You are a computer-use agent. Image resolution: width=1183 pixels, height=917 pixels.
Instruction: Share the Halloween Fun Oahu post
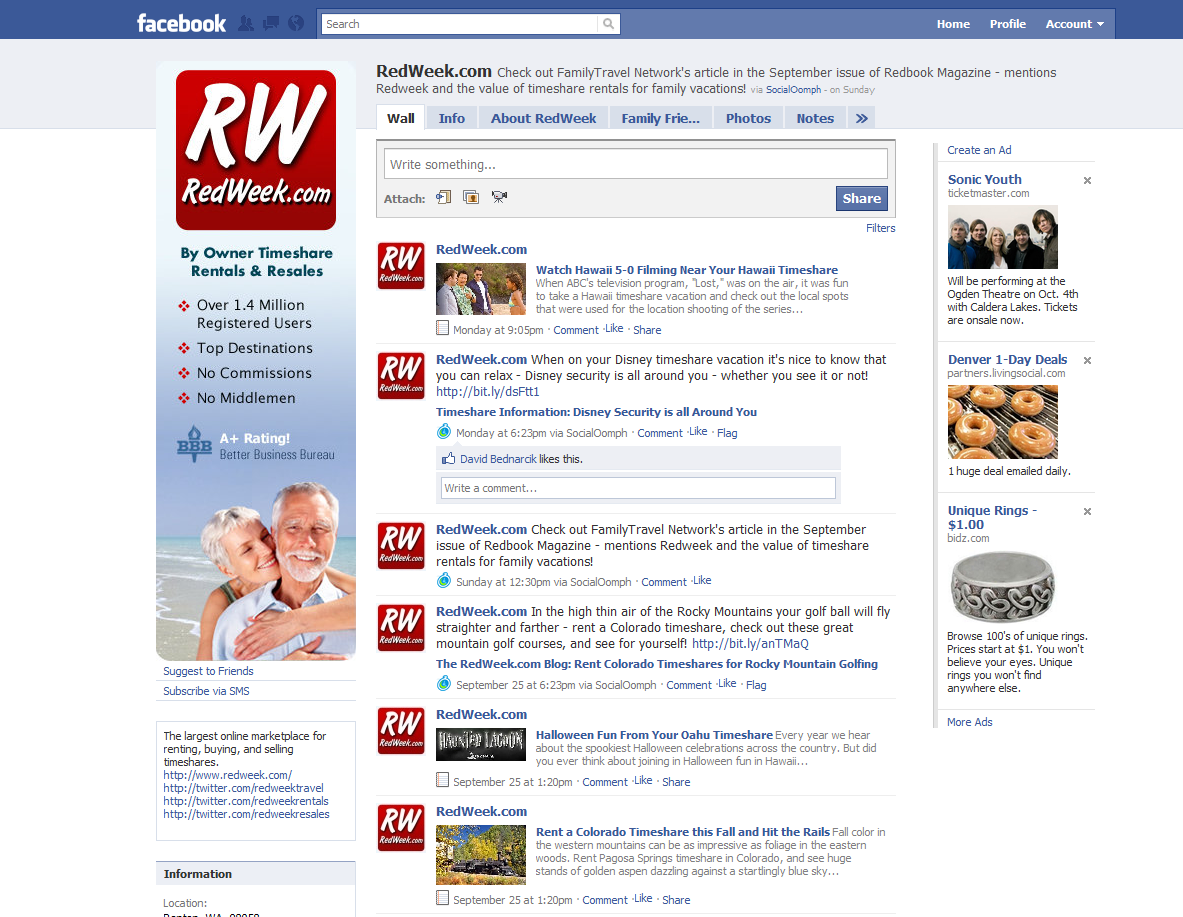(x=676, y=782)
